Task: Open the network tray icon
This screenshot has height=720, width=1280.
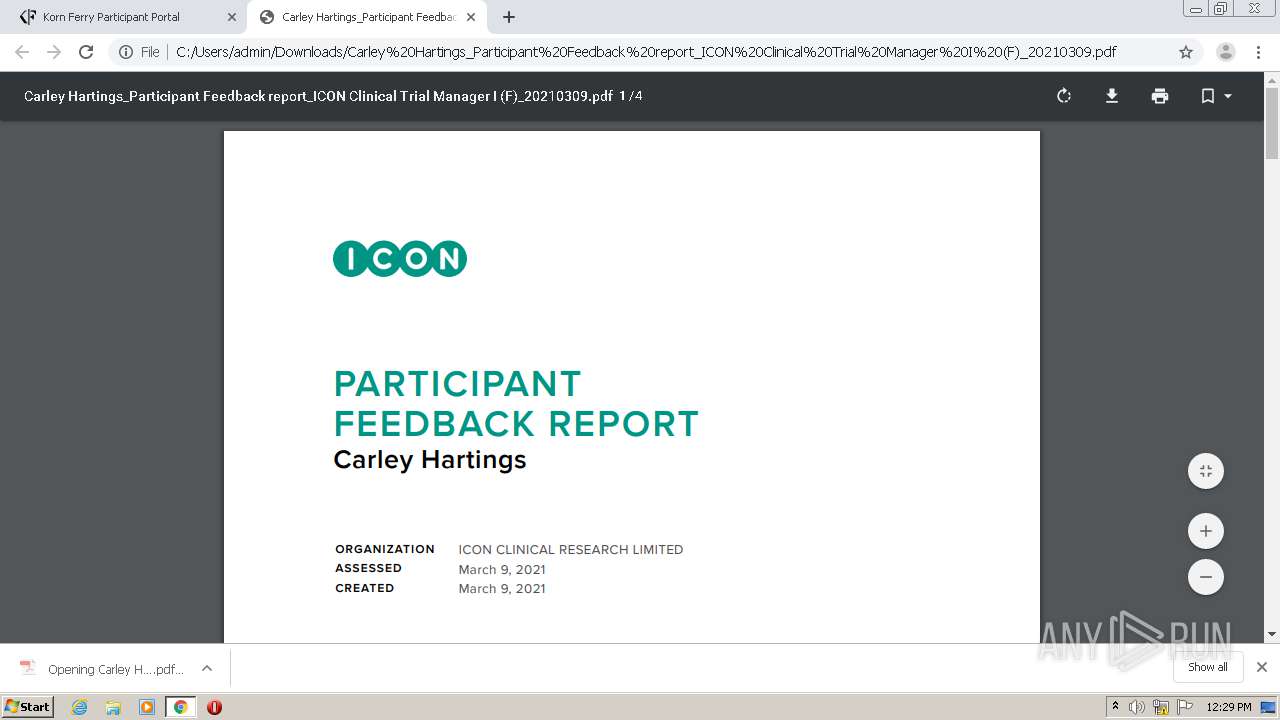Action: [1160, 707]
